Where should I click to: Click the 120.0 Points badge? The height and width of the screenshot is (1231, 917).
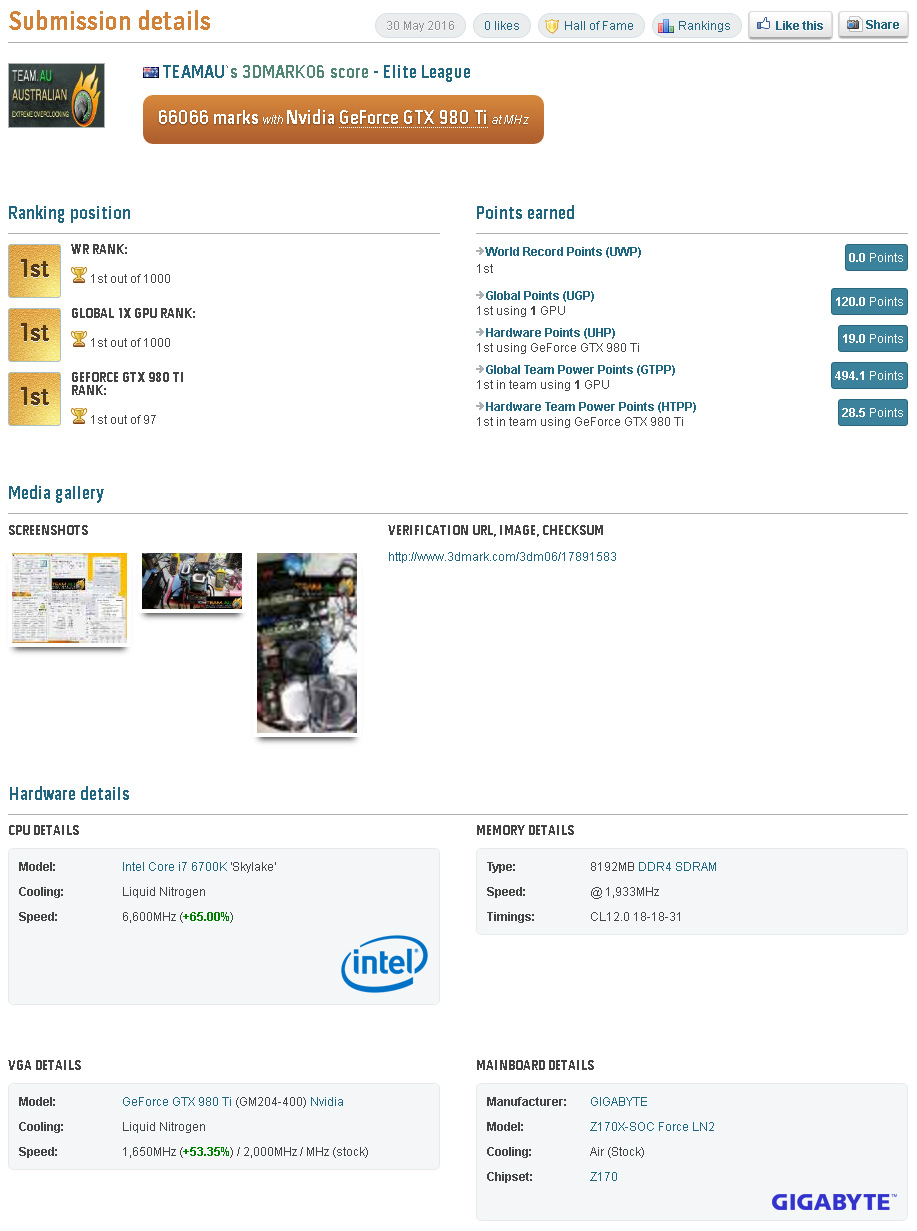(869, 302)
